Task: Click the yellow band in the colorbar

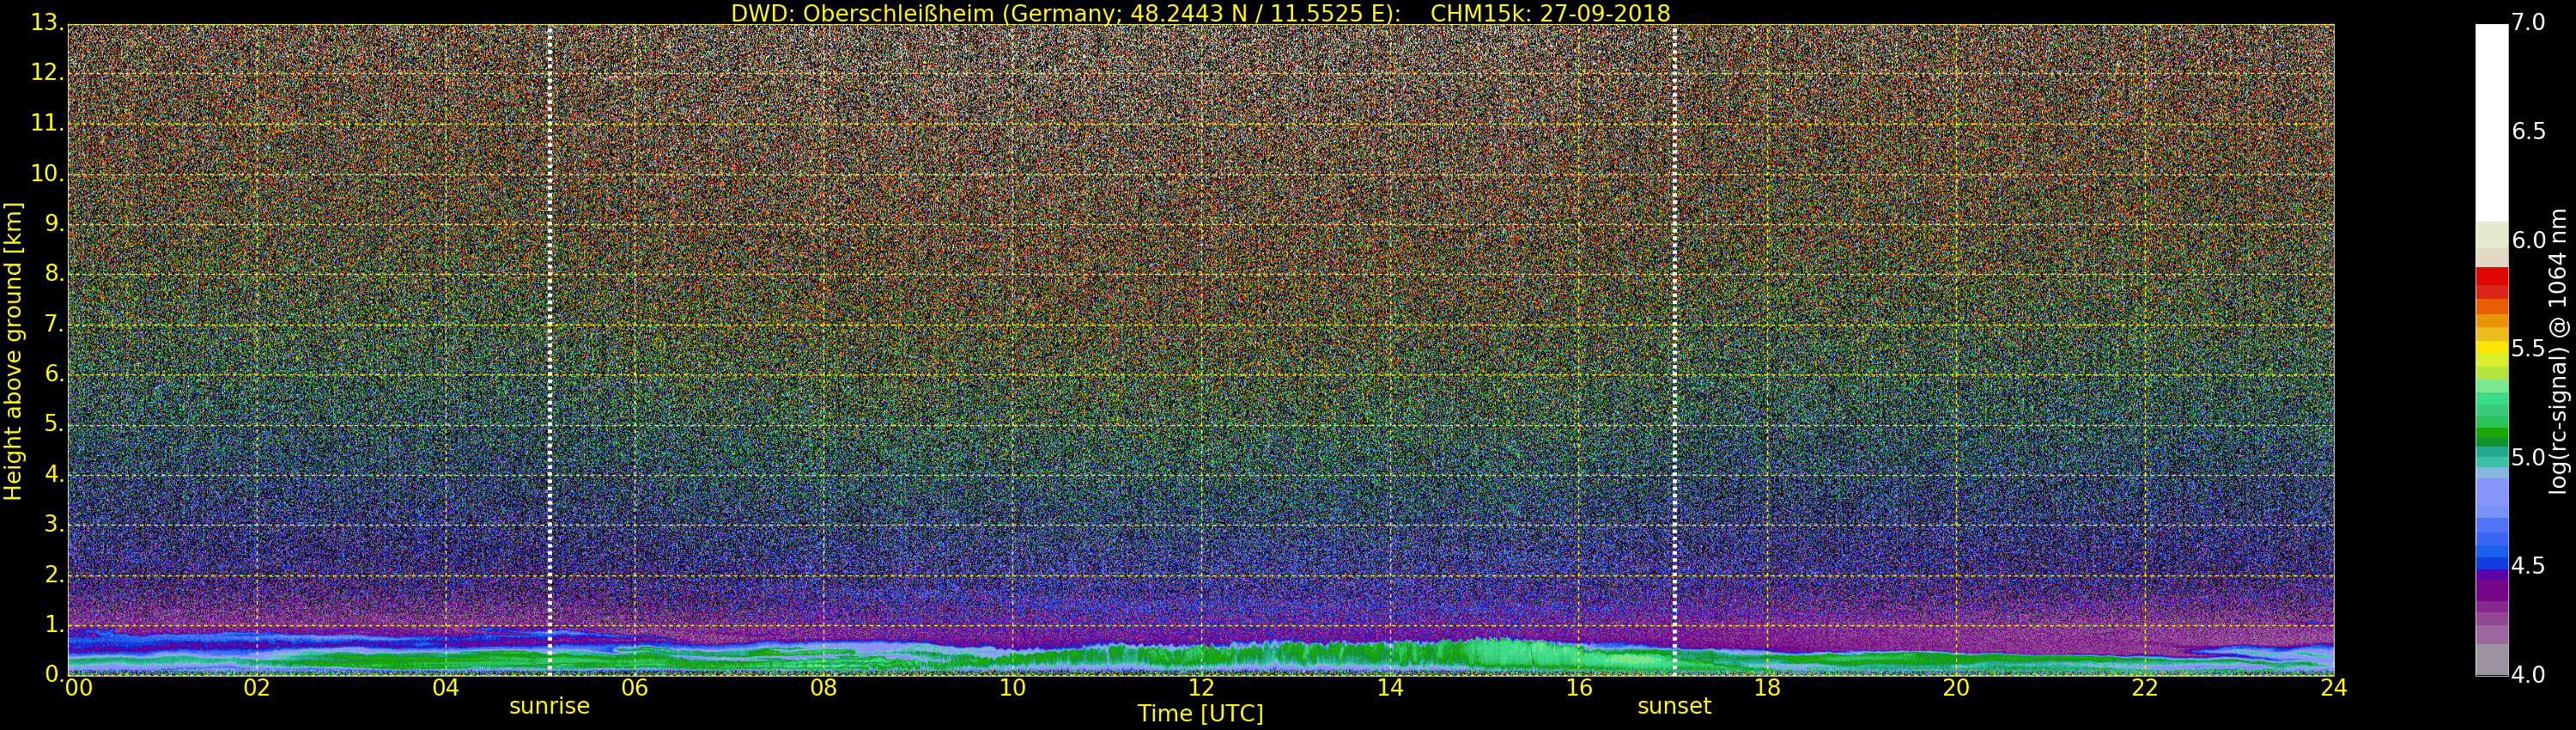Action: 2491,348
